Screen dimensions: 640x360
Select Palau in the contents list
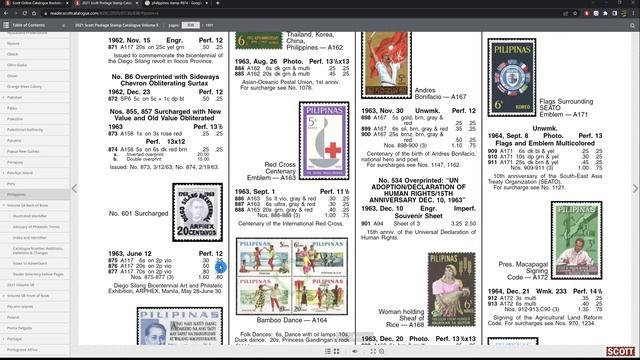click(12, 108)
